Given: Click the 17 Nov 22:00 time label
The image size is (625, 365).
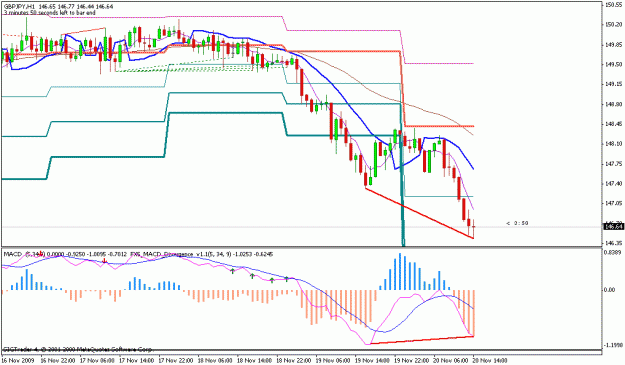Looking at the screenshot, I should click(x=176, y=361).
